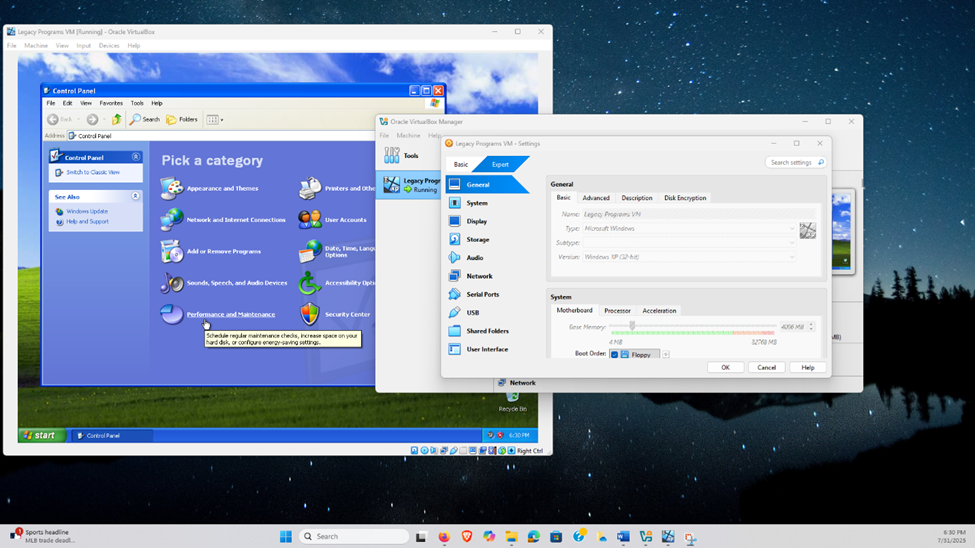Open the Storage settings section

(x=477, y=240)
